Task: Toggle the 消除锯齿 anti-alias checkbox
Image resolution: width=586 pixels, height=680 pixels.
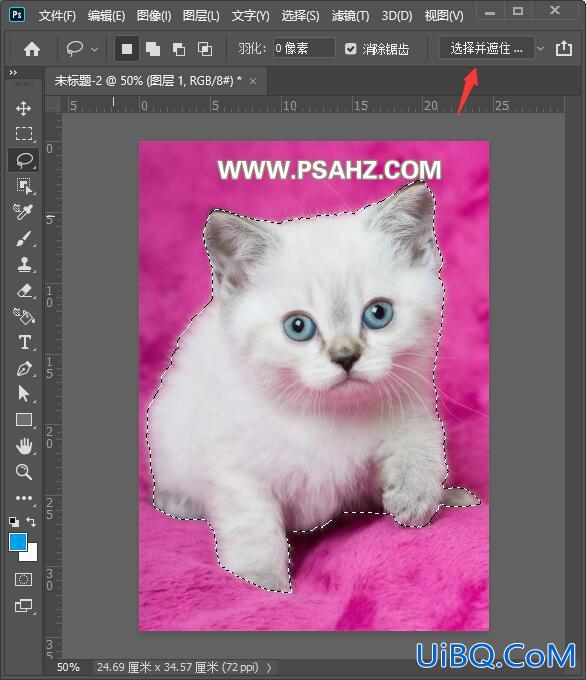Action: 350,49
